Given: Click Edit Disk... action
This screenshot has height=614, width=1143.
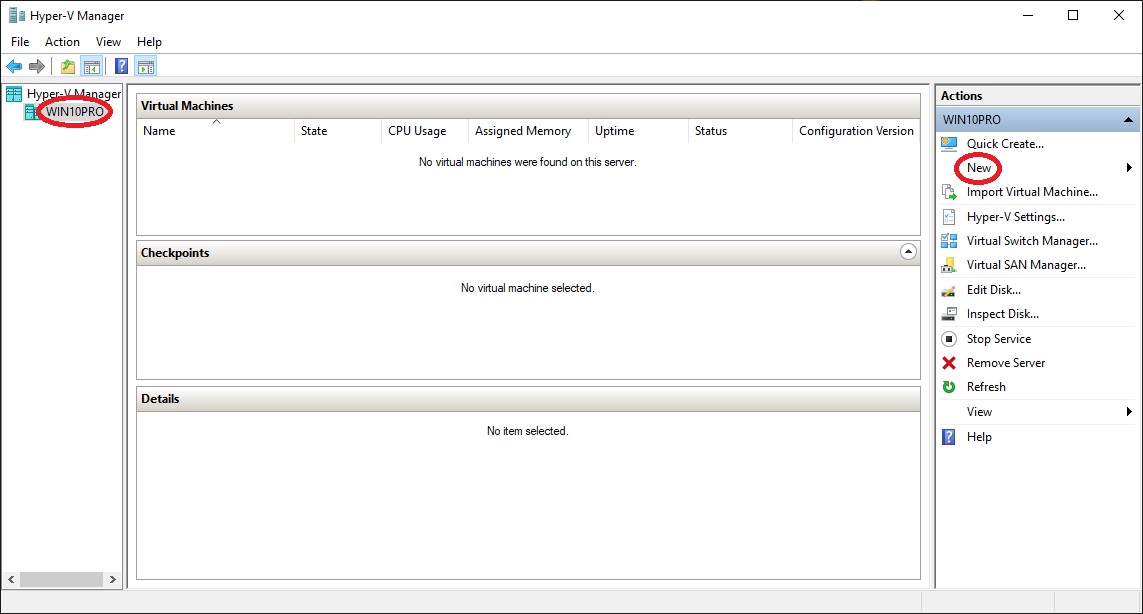Looking at the screenshot, I should (x=994, y=289).
